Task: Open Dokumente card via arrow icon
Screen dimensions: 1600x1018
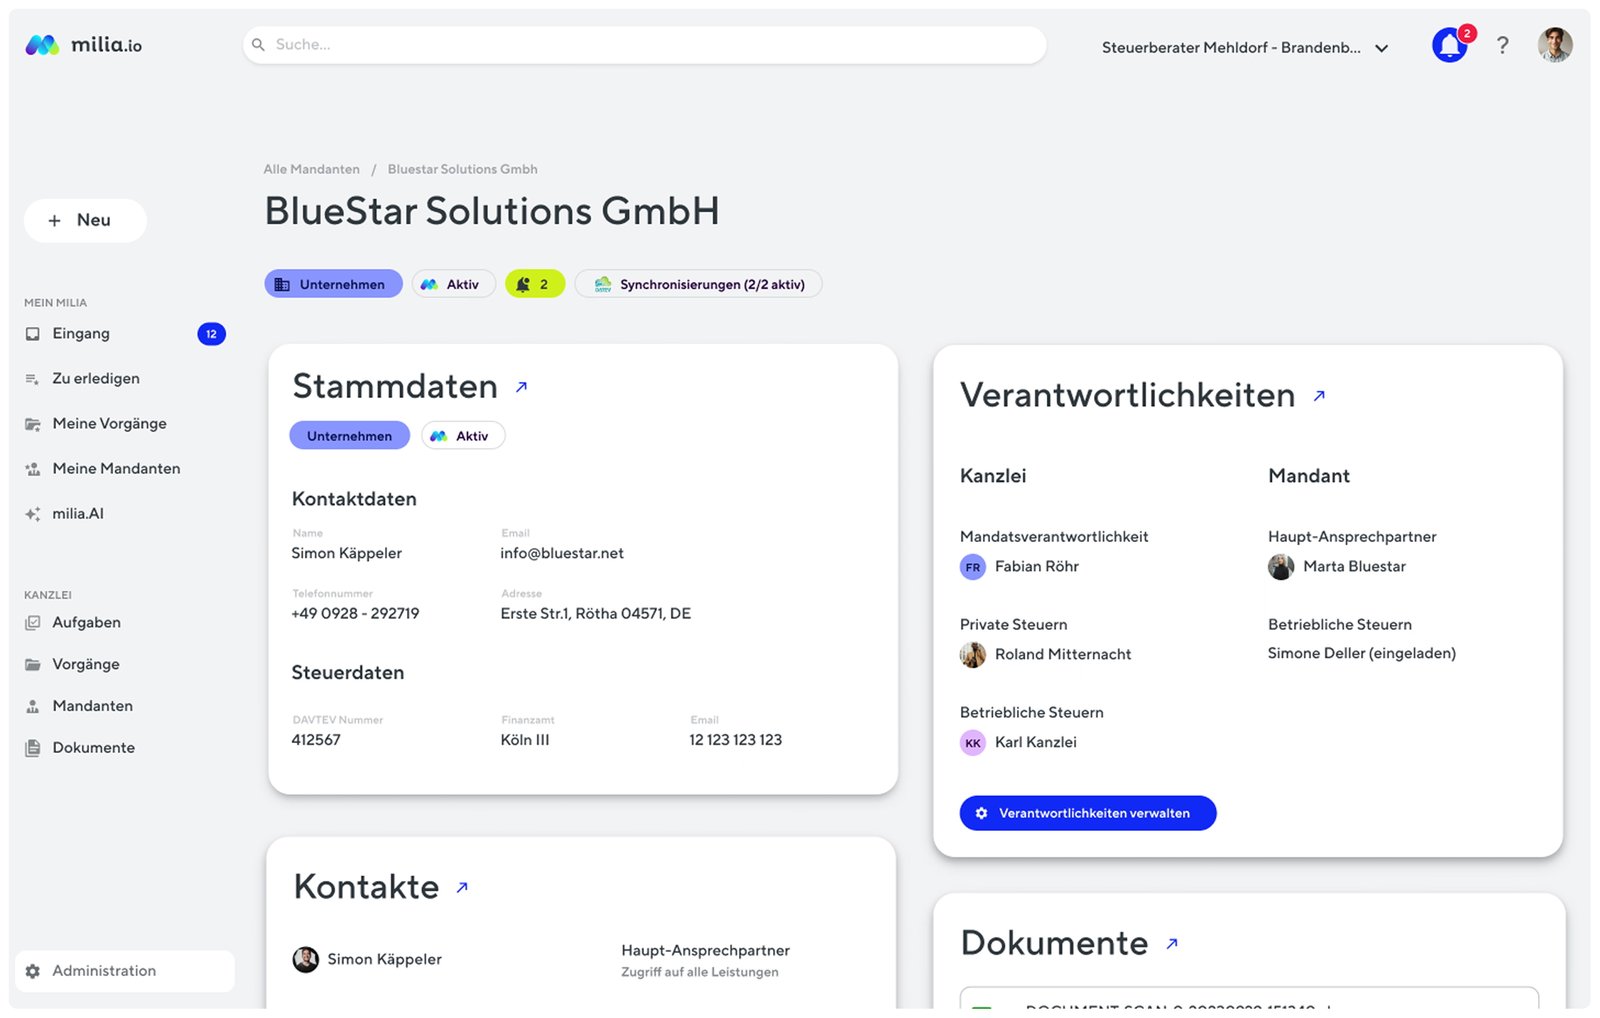Action: pyautogui.click(x=1172, y=943)
